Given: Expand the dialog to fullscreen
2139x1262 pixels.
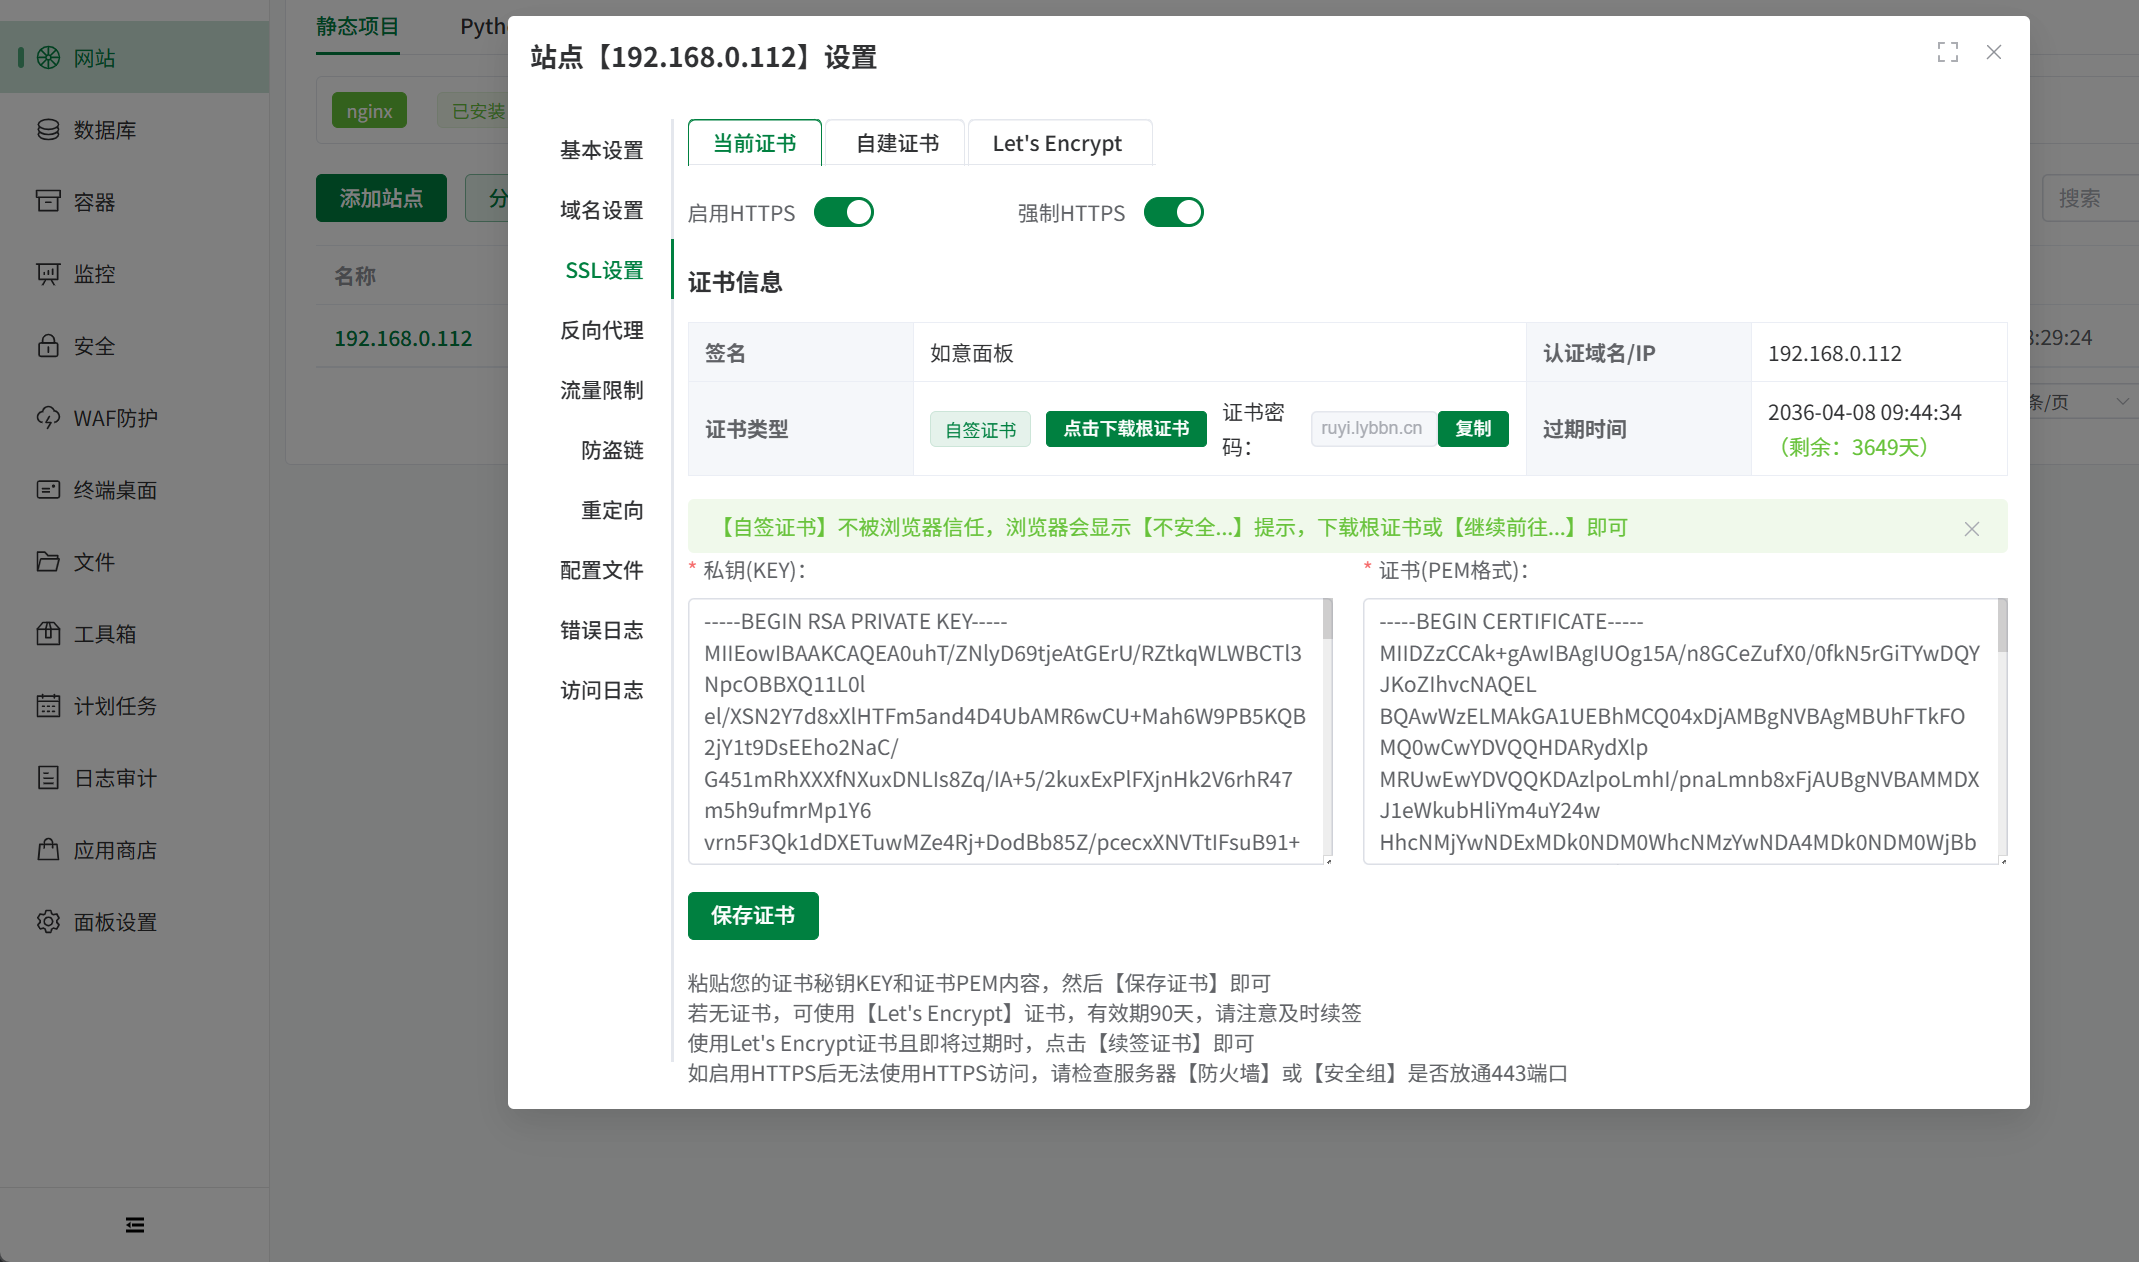Looking at the screenshot, I should coord(1948,52).
